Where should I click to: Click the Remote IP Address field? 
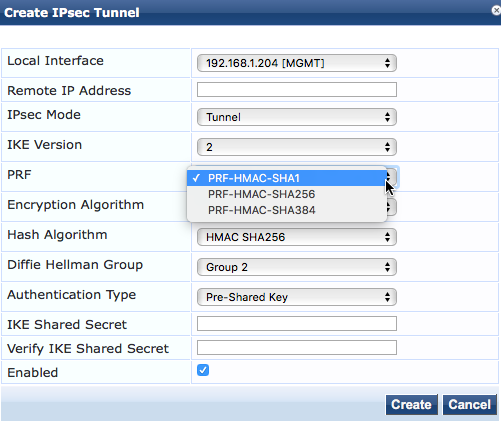coord(297,90)
